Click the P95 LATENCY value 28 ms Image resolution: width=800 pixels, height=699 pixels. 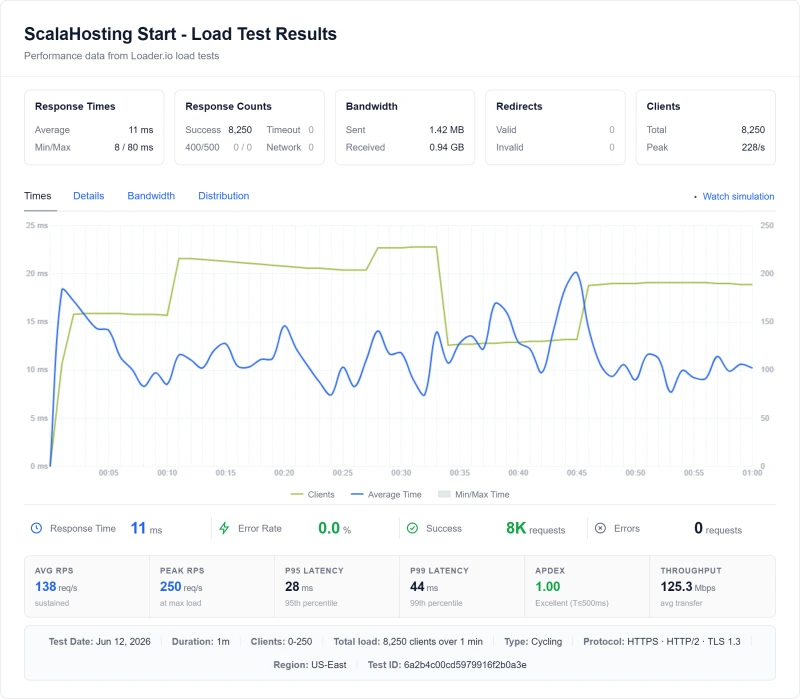click(299, 587)
